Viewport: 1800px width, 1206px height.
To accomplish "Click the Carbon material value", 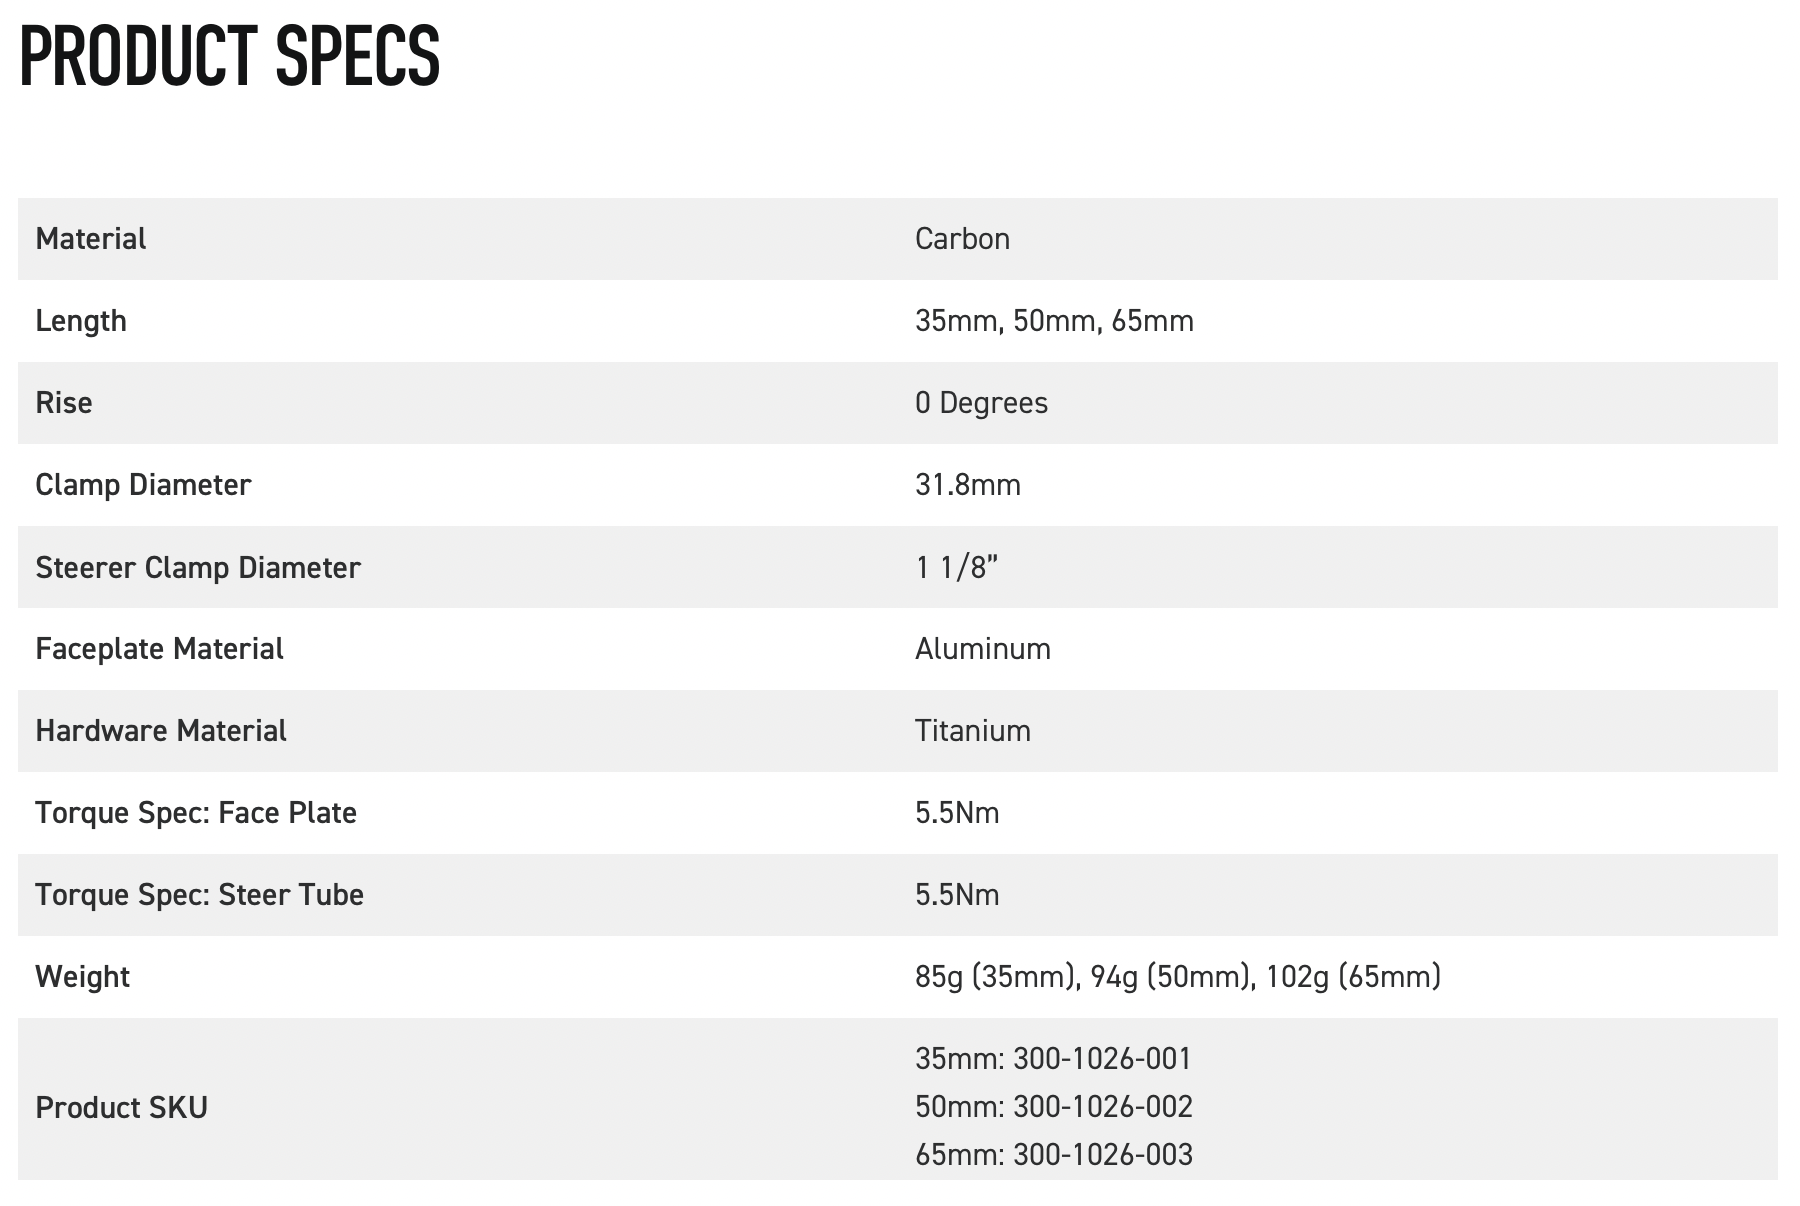I will click(x=962, y=239).
